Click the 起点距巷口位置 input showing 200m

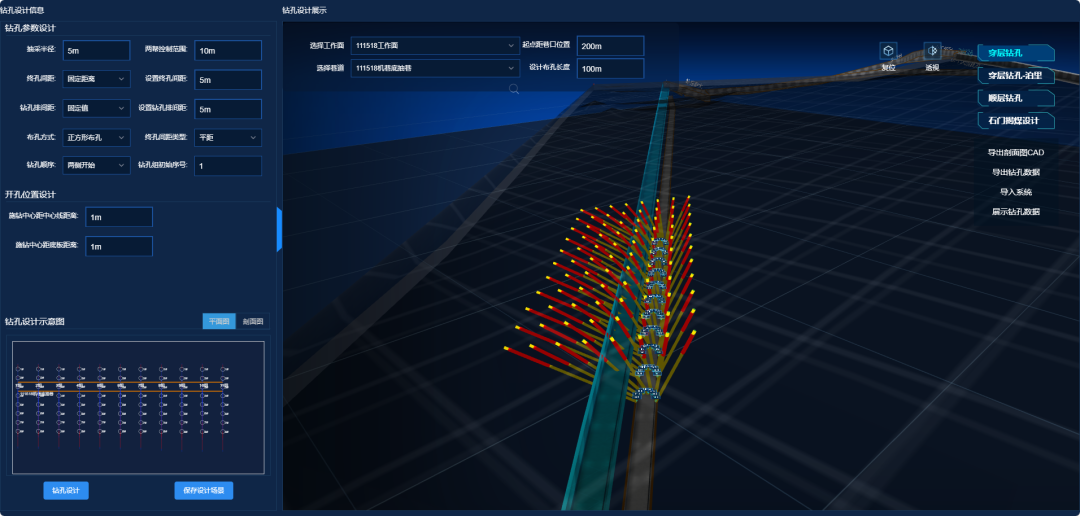click(610, 46)
